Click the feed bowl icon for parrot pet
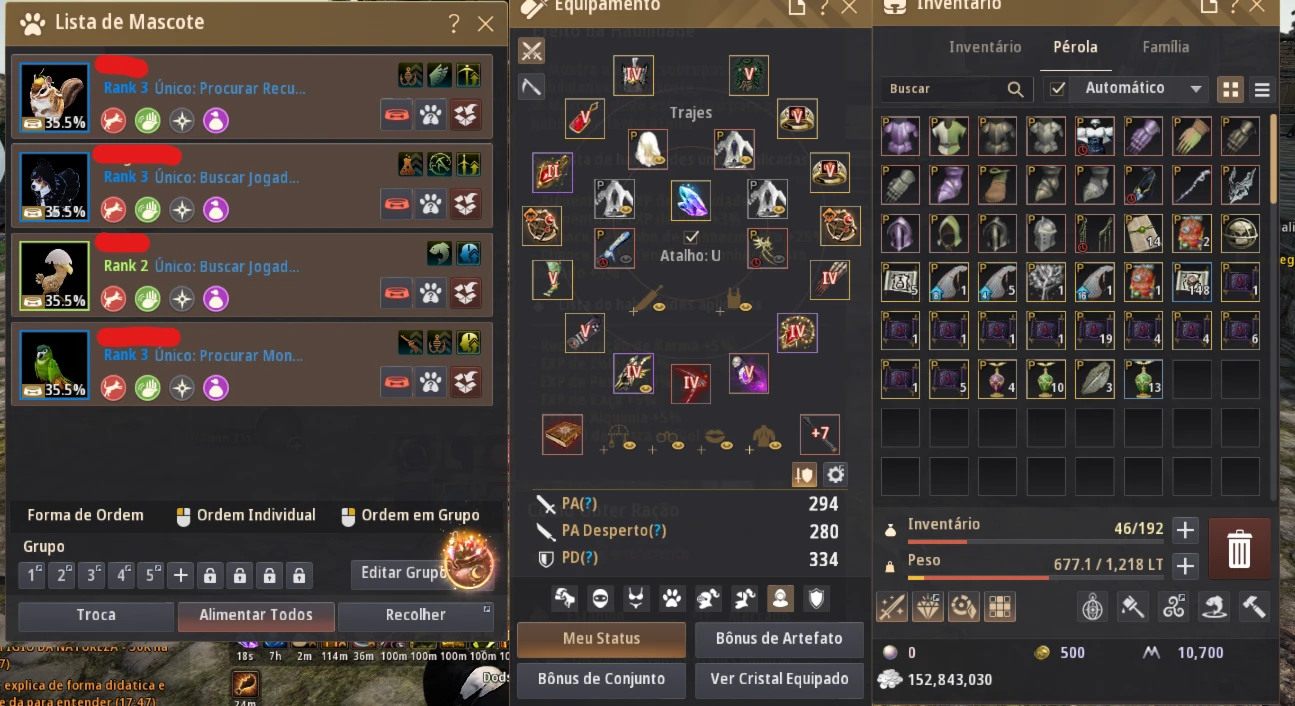This screenshot has height=706, width=1295. [396, 381]
